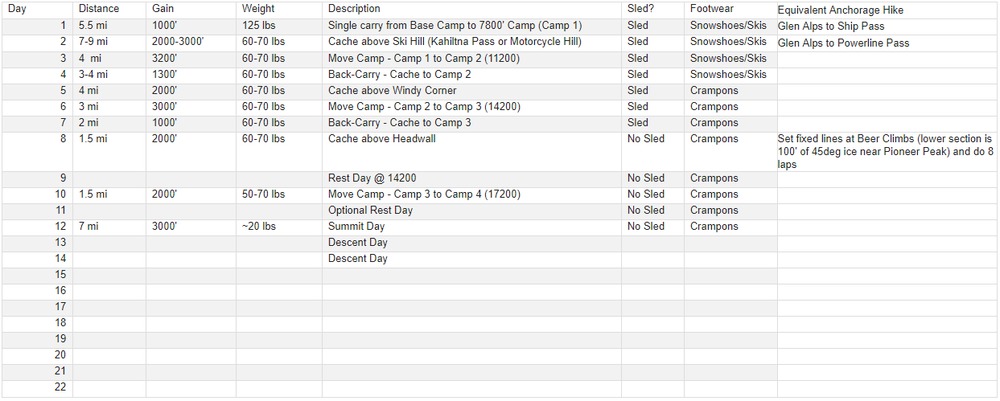Viewport: 1000px width, 401px height.
Task: Select the 'Glen Alps to Powerline Pass' cell
Action: 843,42
